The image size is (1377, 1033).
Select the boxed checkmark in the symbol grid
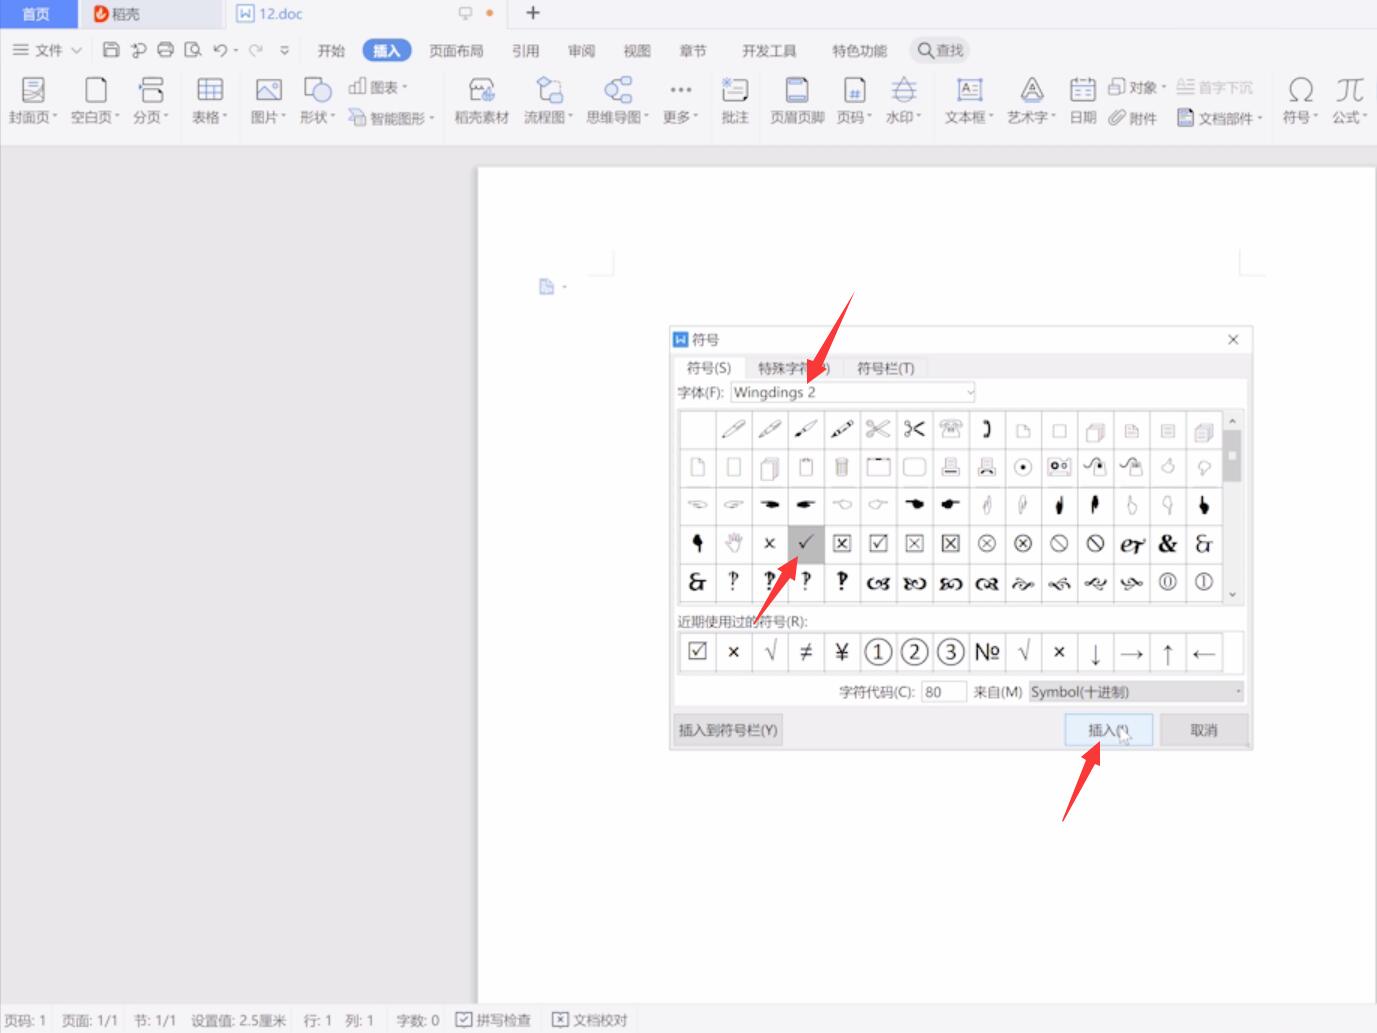click(x=878, y=544)
